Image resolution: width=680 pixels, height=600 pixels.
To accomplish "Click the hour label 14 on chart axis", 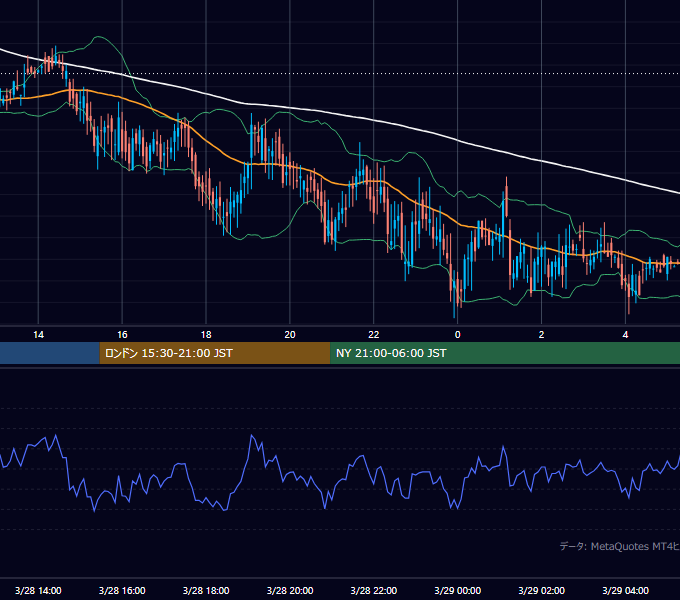I will [x=38, y=335].
